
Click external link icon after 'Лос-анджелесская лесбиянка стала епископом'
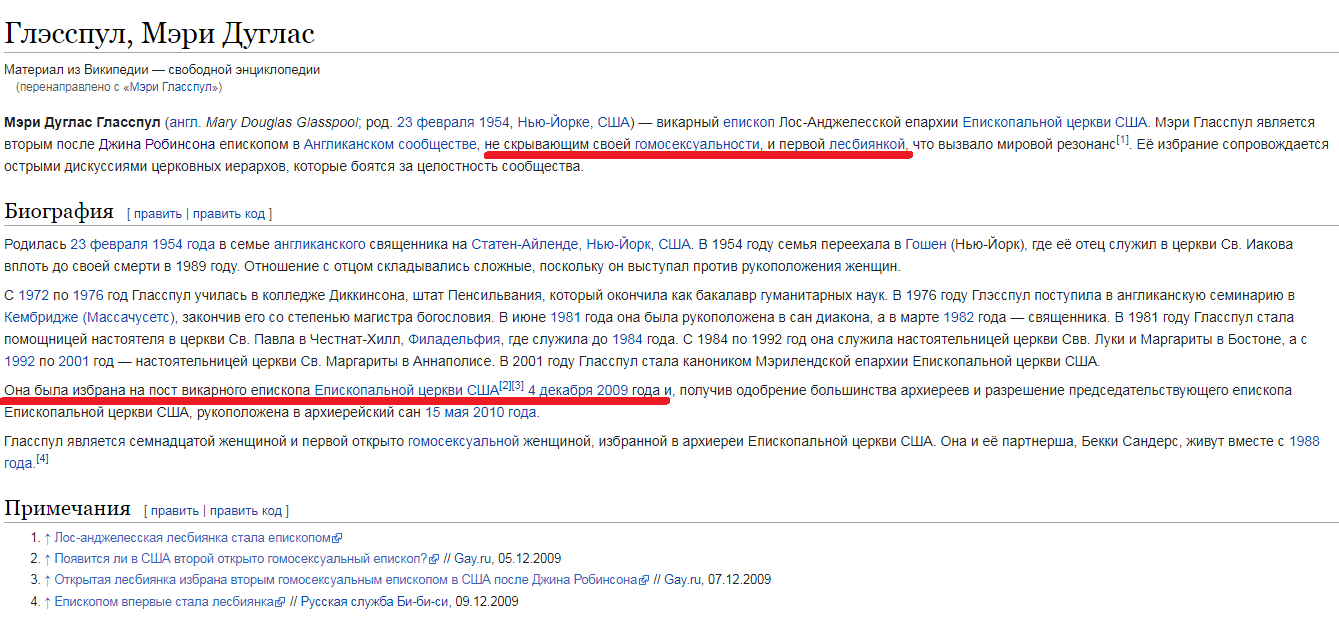338,538
